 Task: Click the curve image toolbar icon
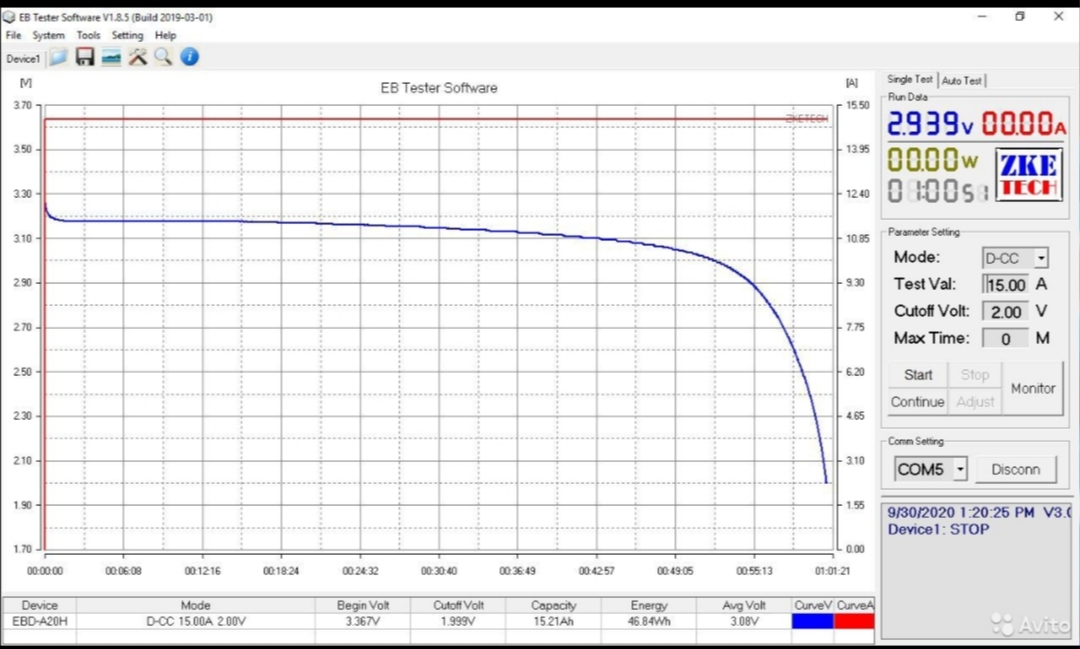(x=111, y=57)
